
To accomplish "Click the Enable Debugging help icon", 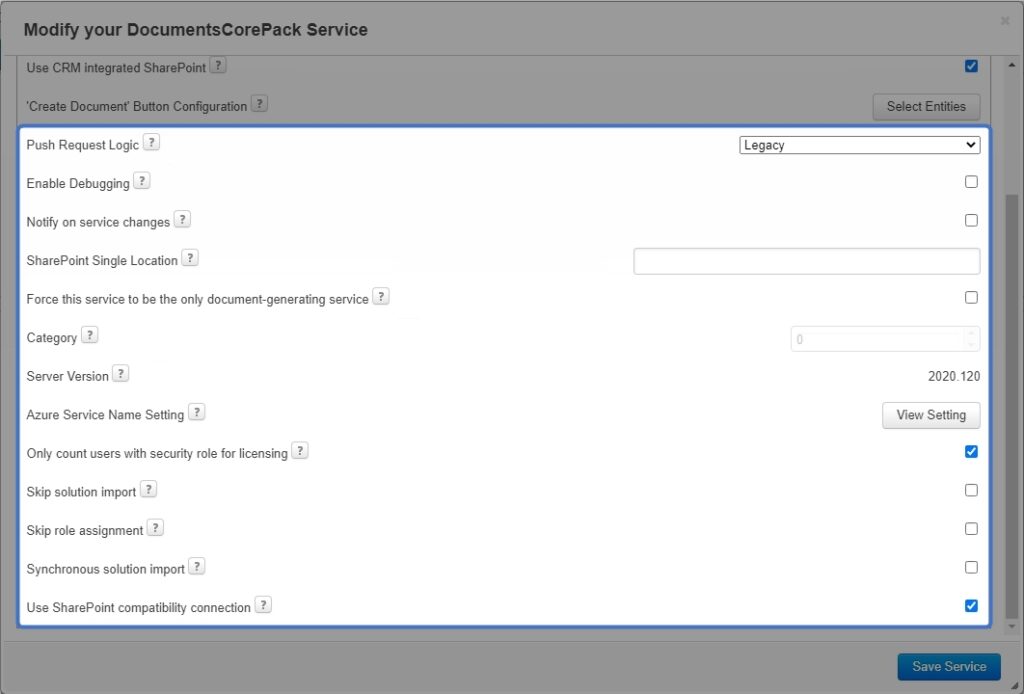I will (139, 180).
